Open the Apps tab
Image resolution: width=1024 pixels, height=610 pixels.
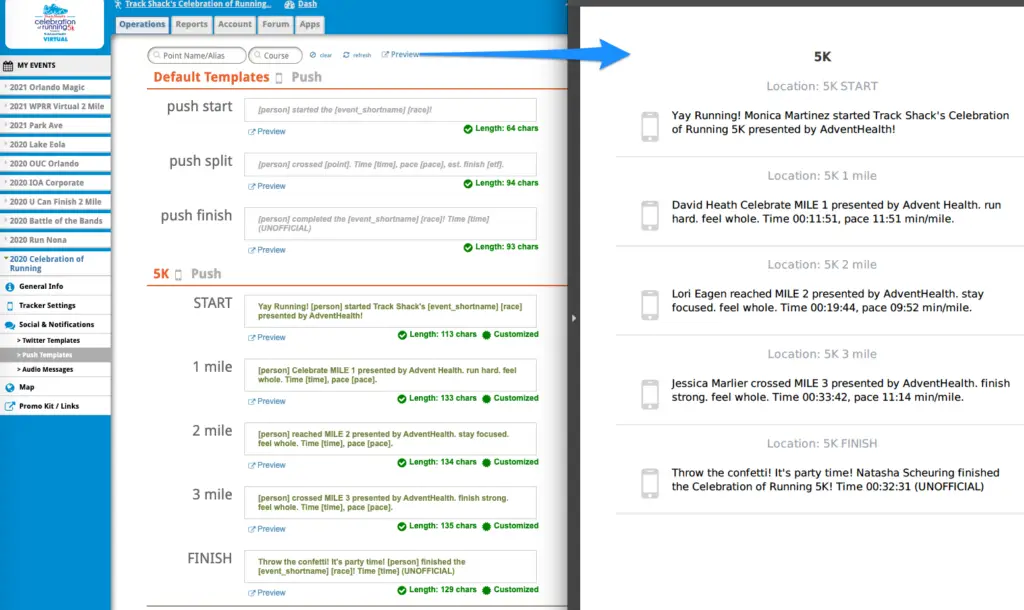click(x=310, y=24)
